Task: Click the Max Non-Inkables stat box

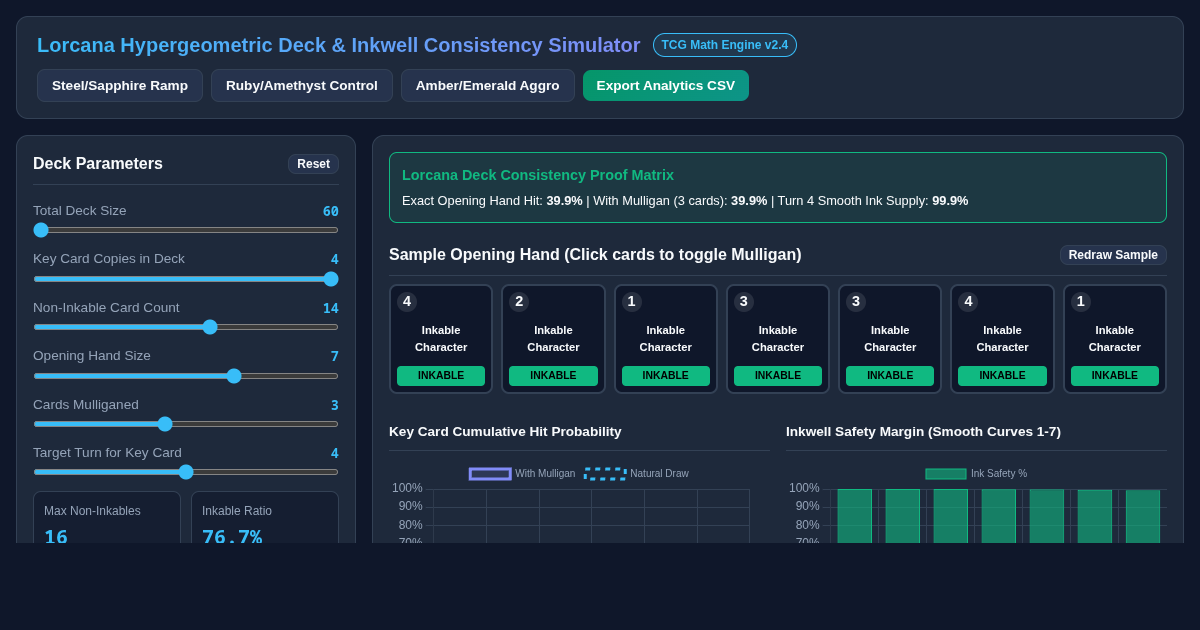Action: tap(107, 518)
